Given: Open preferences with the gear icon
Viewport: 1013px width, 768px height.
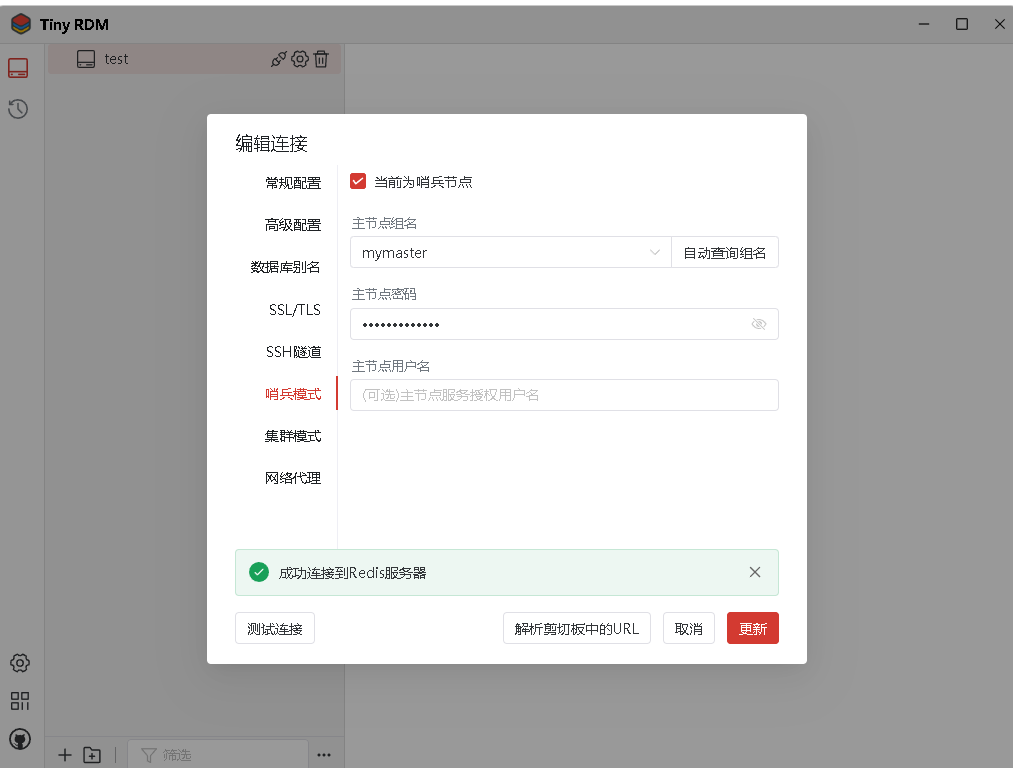Looking at the screenshot, I should point(19,662).
